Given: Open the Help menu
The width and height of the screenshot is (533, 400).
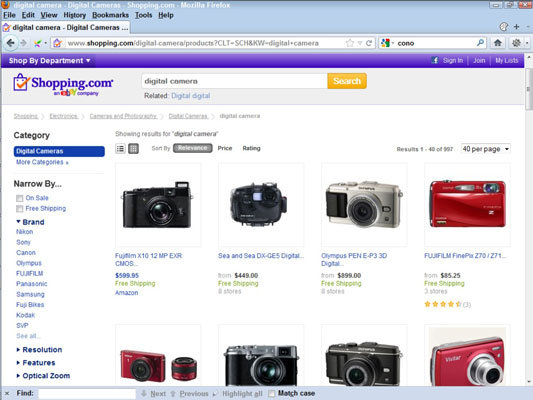Looking at the screenshot, I should pyautogui.click(x=166, y=15).
